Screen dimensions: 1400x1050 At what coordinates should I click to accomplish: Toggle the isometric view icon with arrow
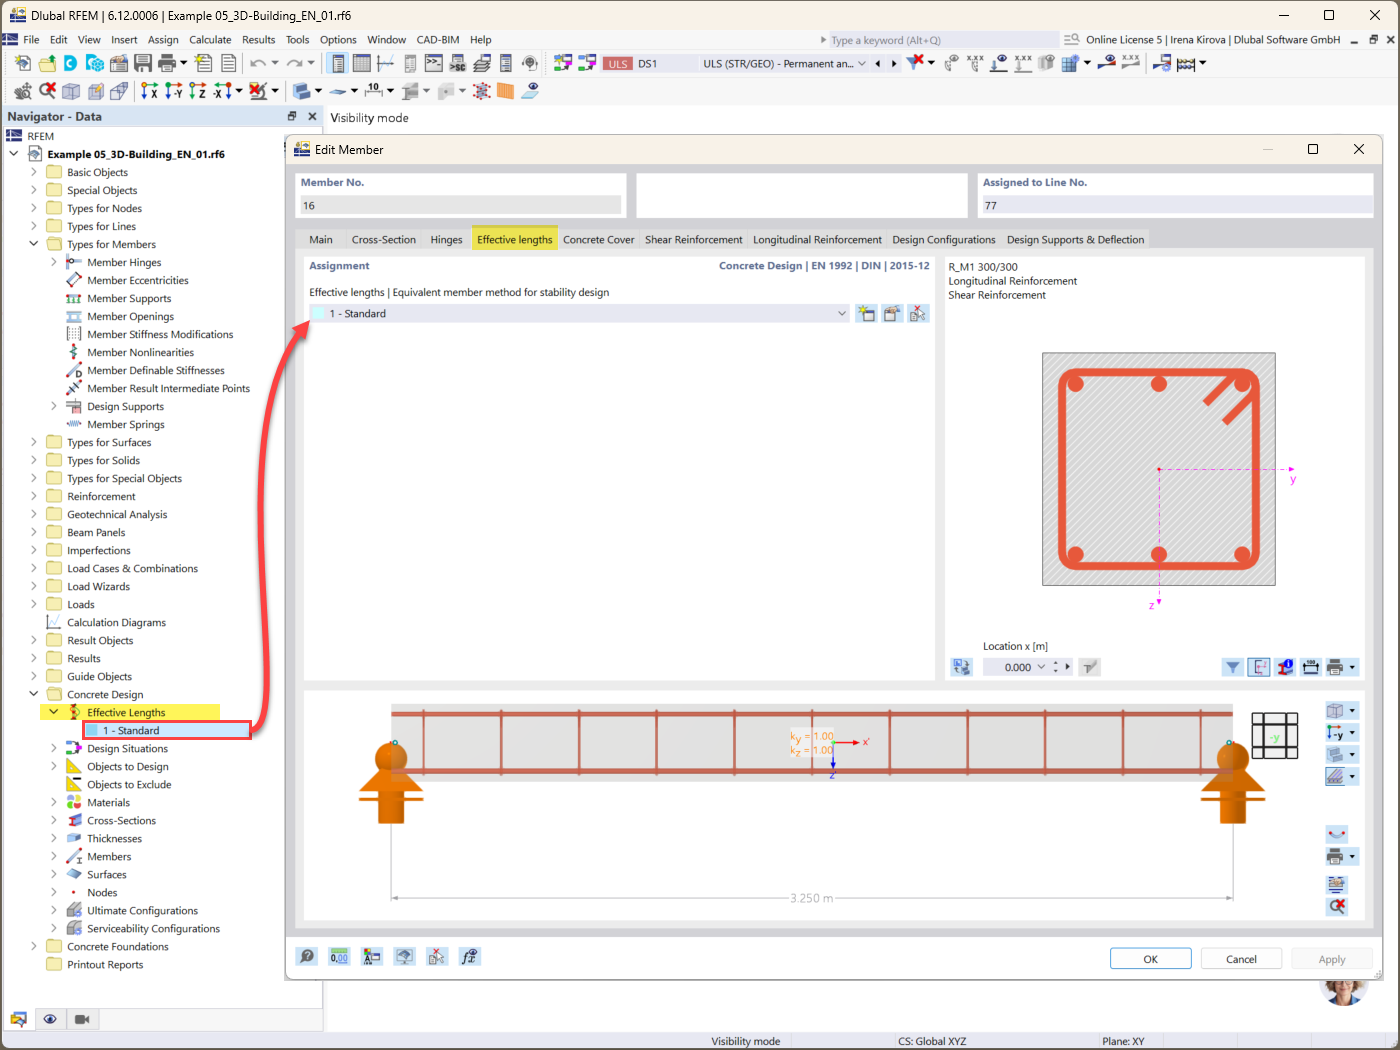coord(1337,710)
